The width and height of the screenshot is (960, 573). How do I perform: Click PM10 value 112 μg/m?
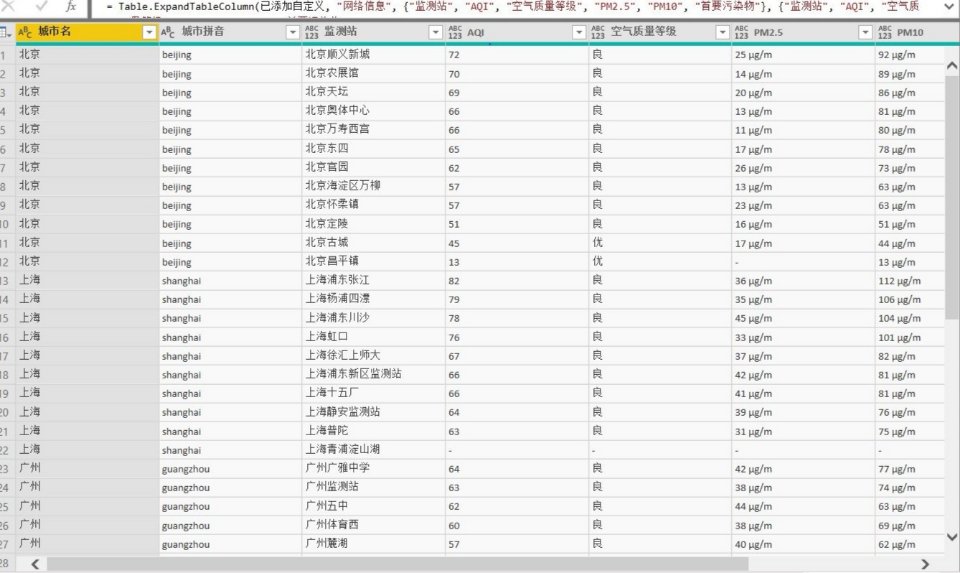910,280
